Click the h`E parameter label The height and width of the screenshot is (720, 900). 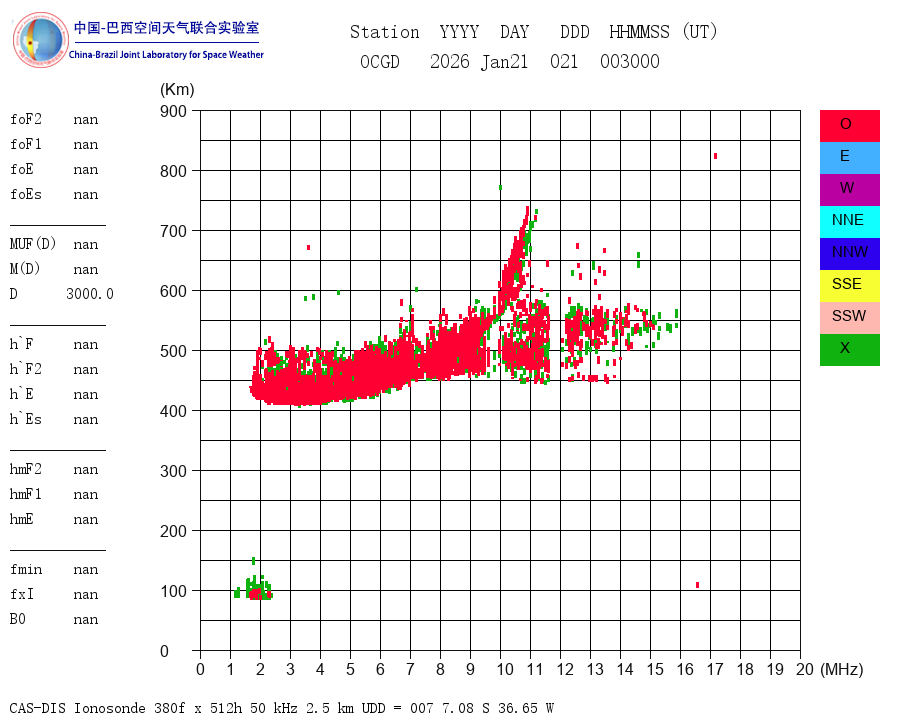(x=21, y=394)
